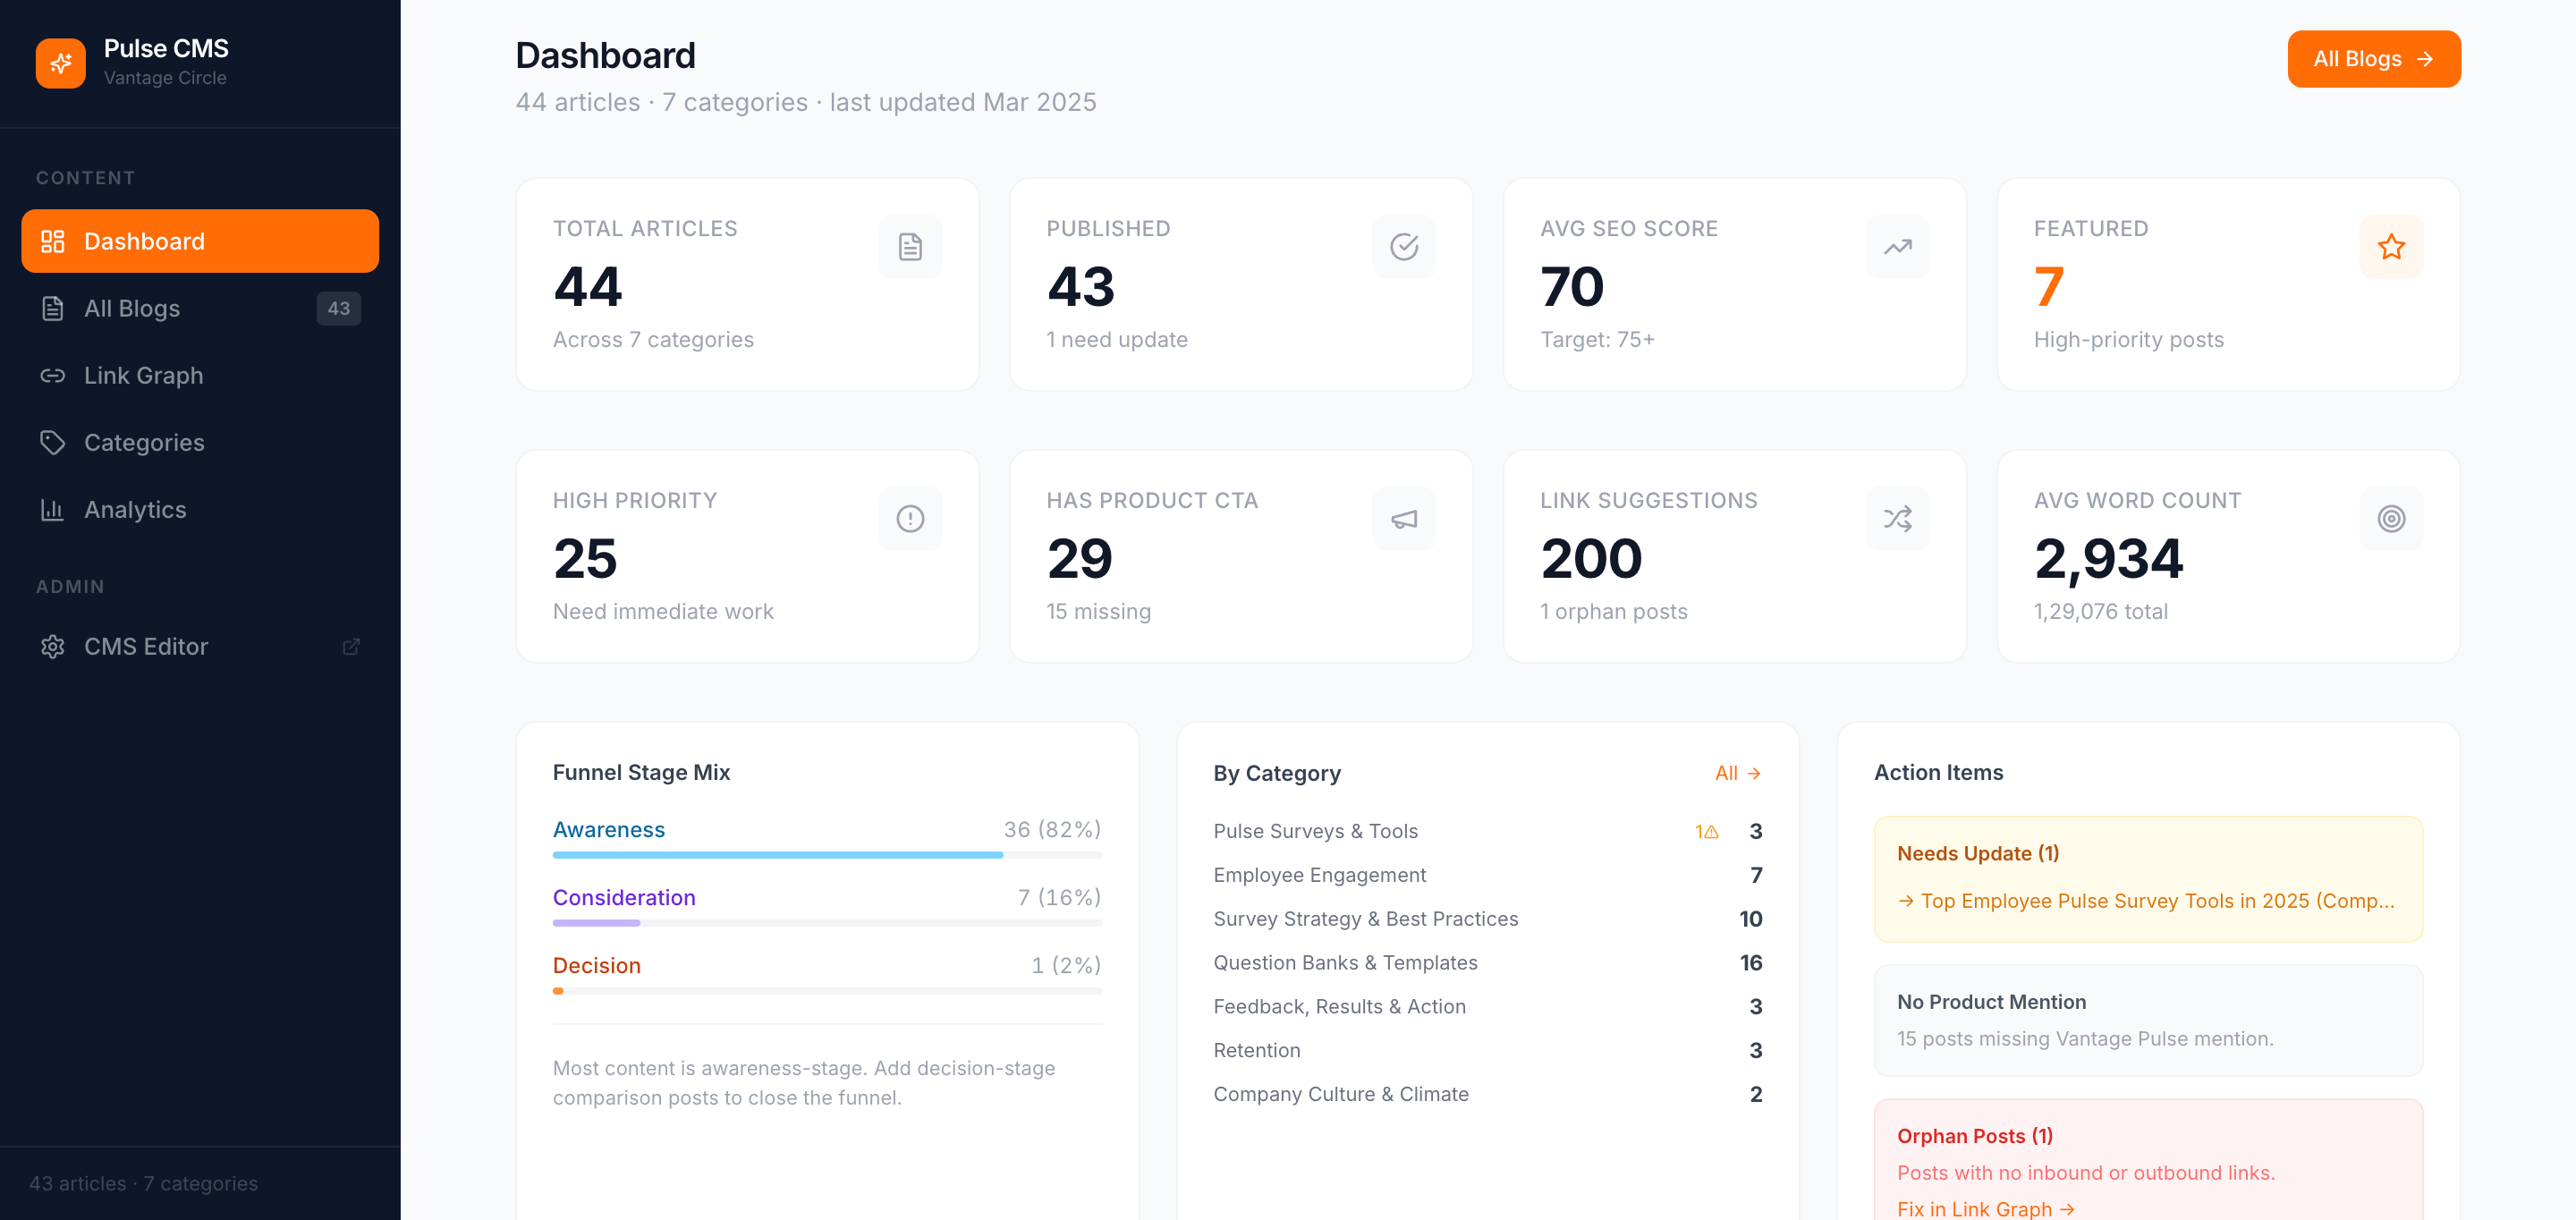Open All Blogs from the sidebar

[x=200, y=308]
